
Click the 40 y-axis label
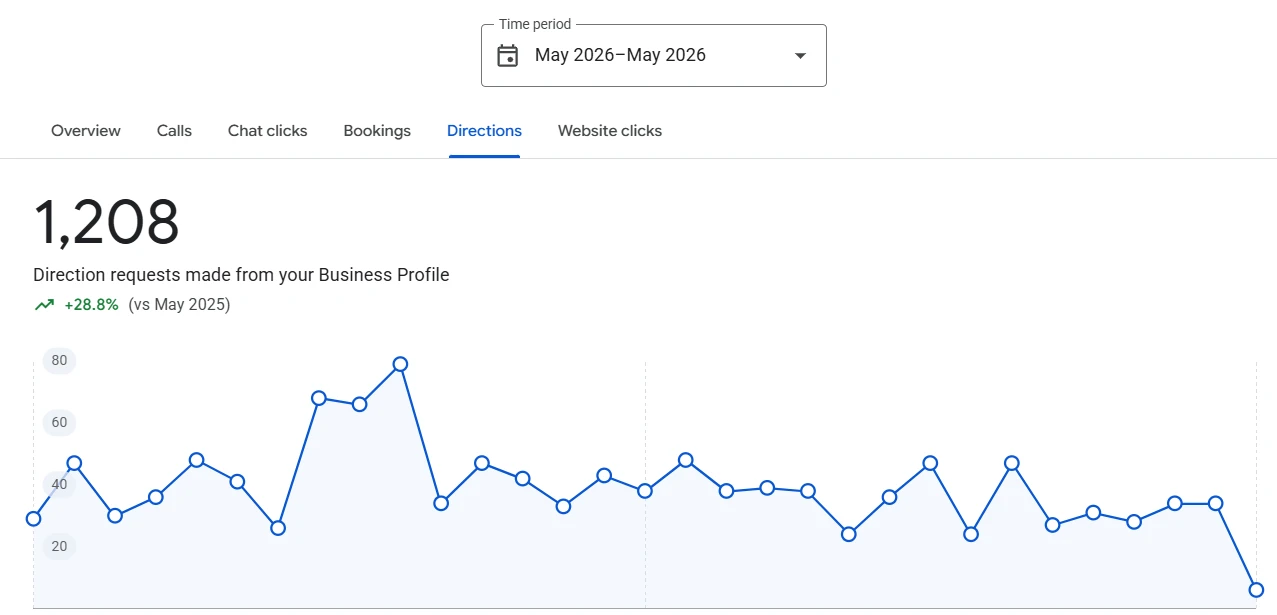(x=59, y=485)
